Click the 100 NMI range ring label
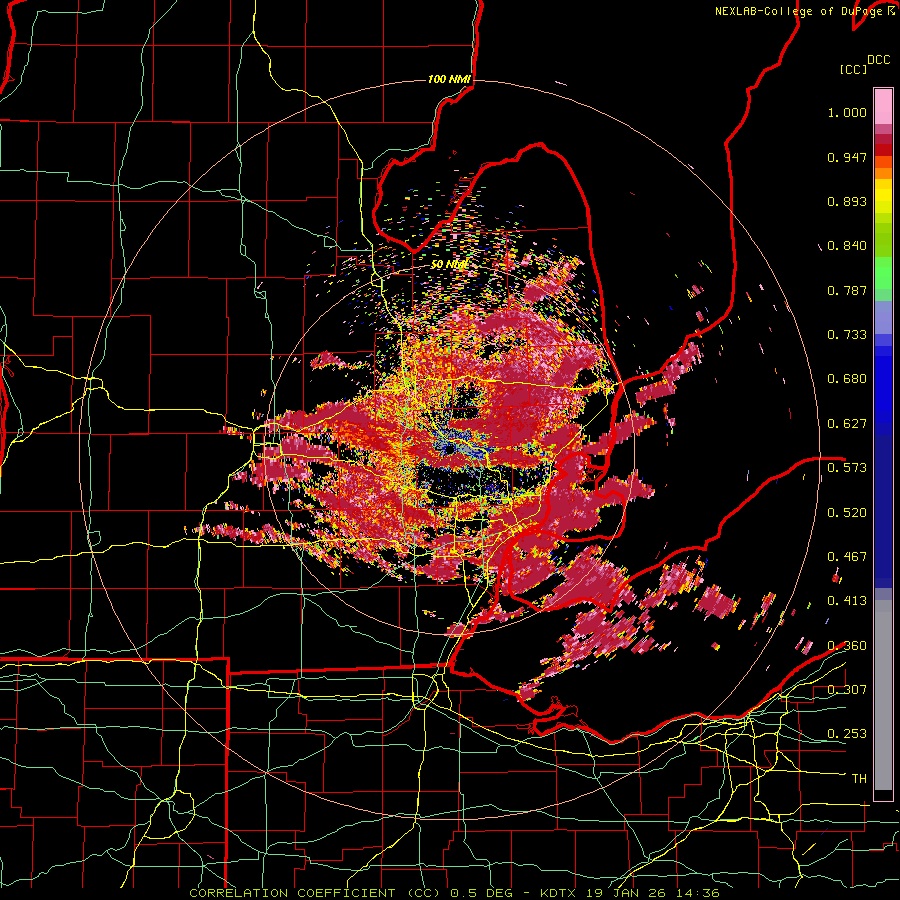 pos(449,79)
